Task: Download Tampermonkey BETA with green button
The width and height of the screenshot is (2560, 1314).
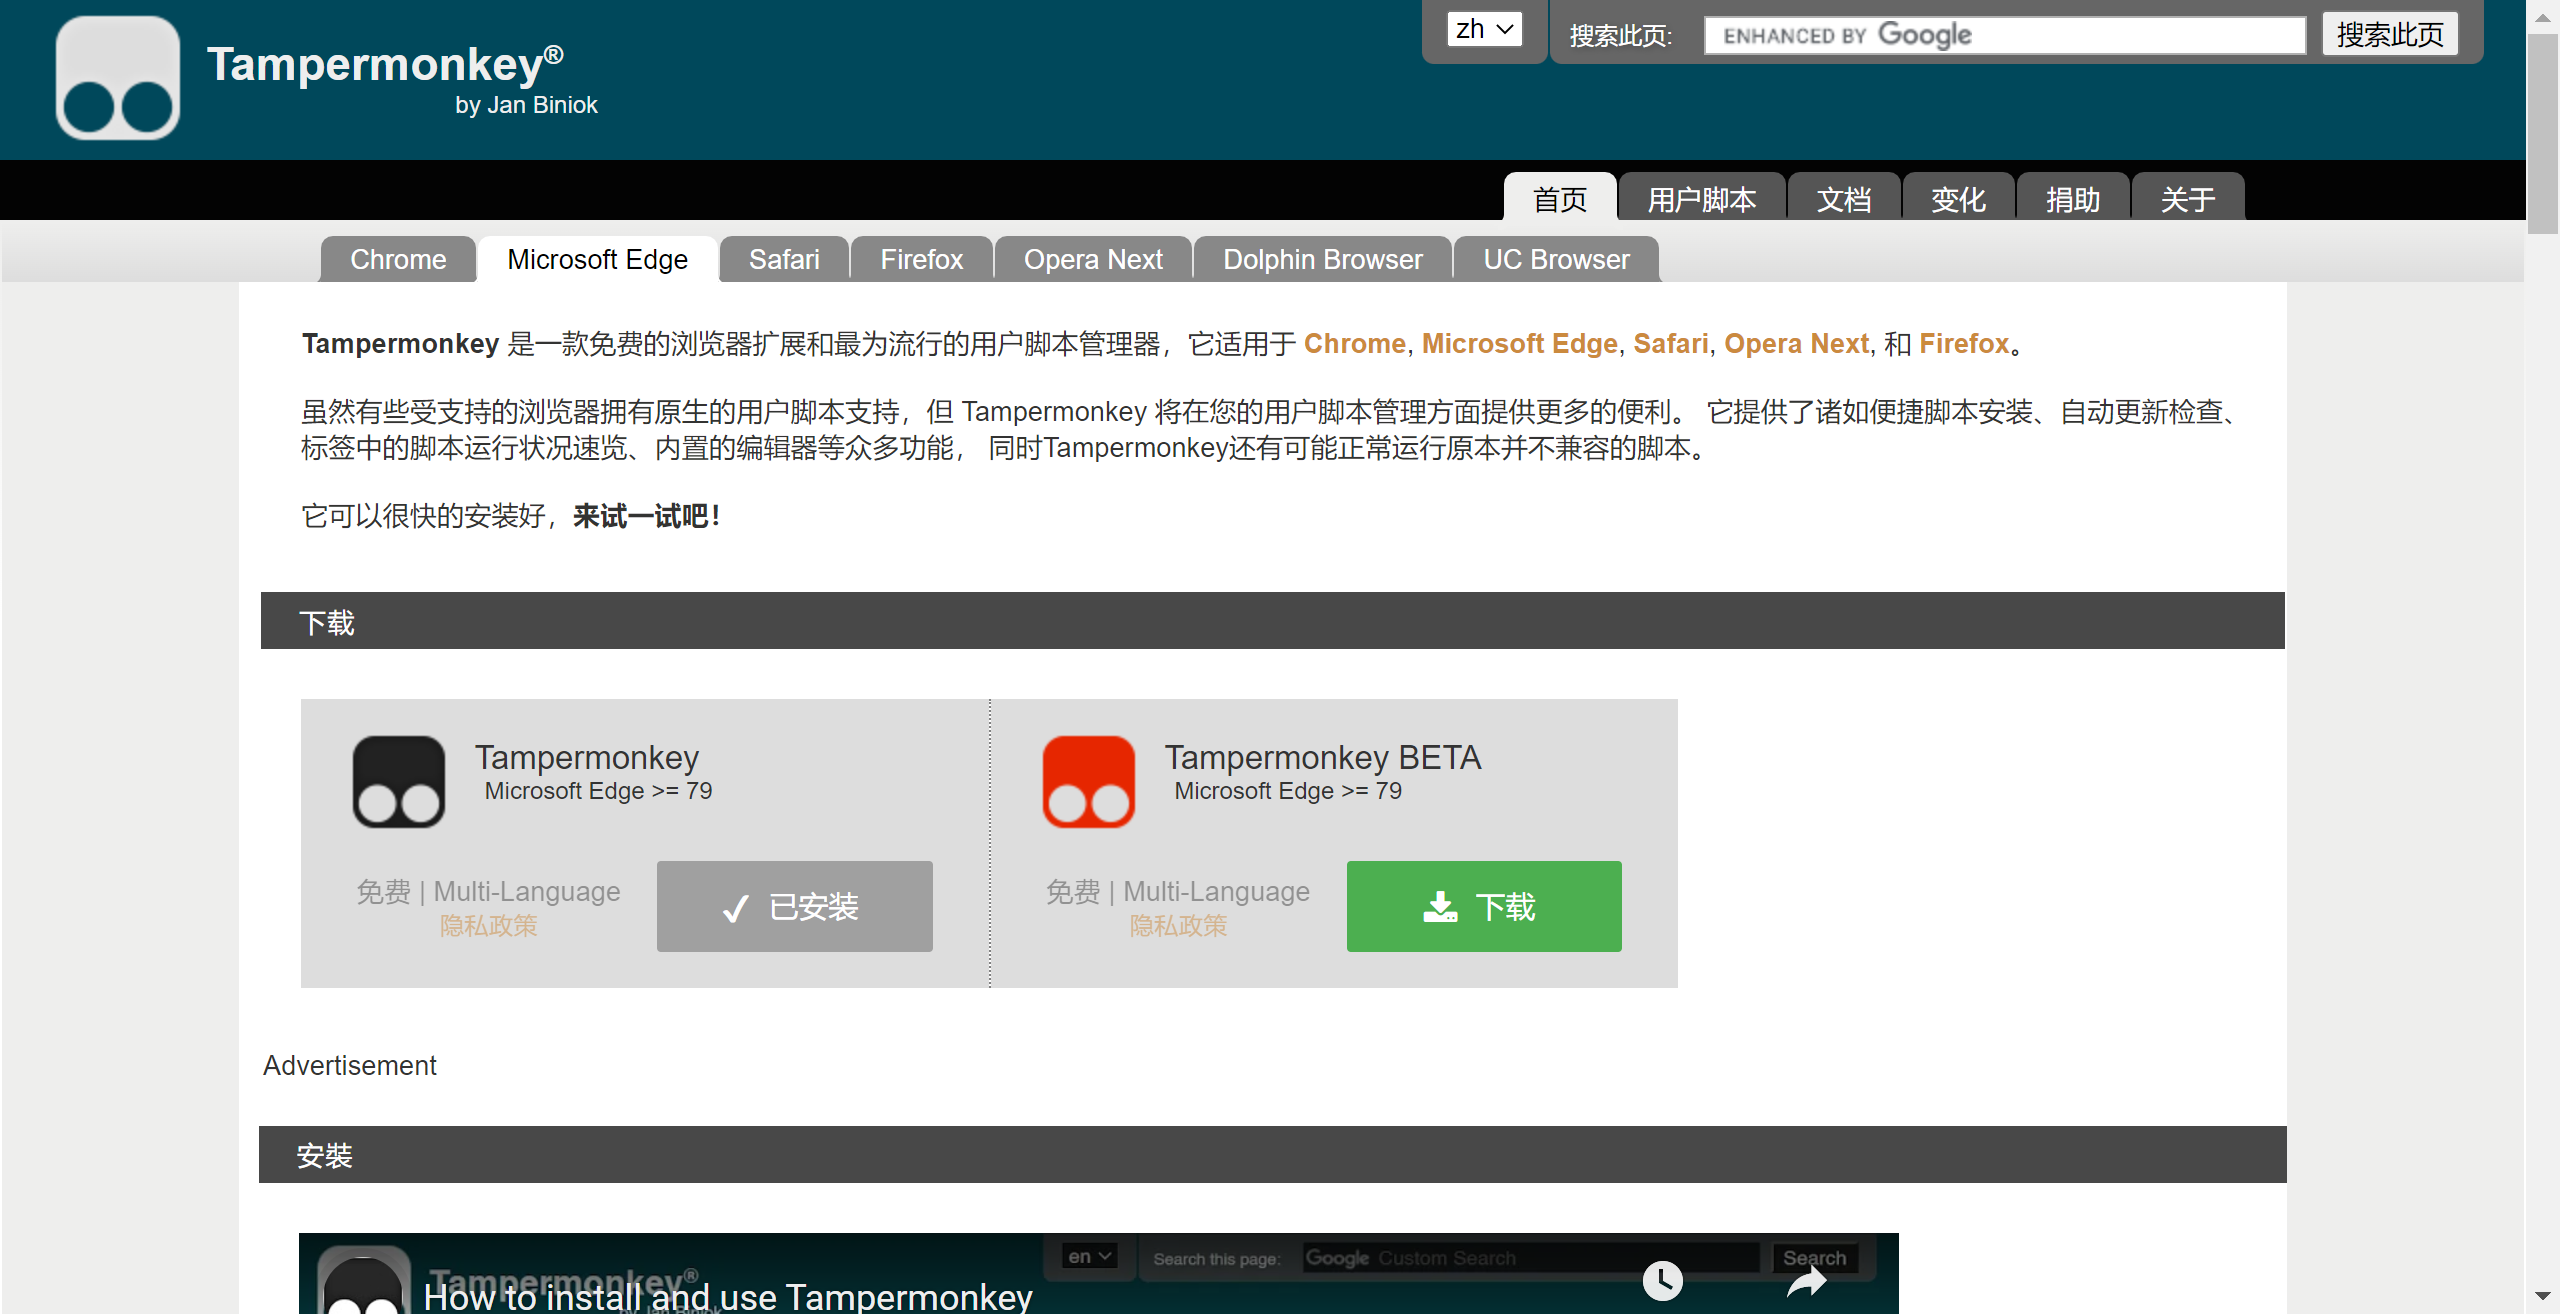Action: point(1484,906)
